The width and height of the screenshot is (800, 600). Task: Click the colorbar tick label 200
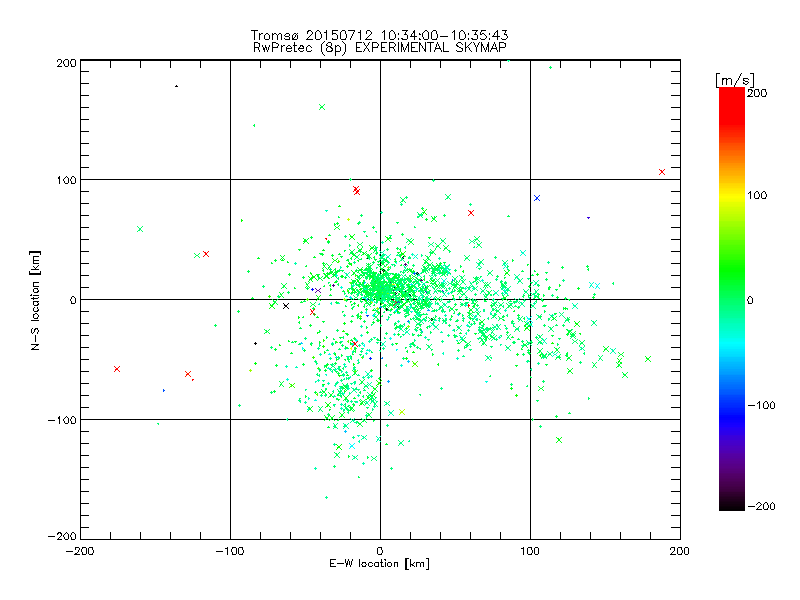757,93
